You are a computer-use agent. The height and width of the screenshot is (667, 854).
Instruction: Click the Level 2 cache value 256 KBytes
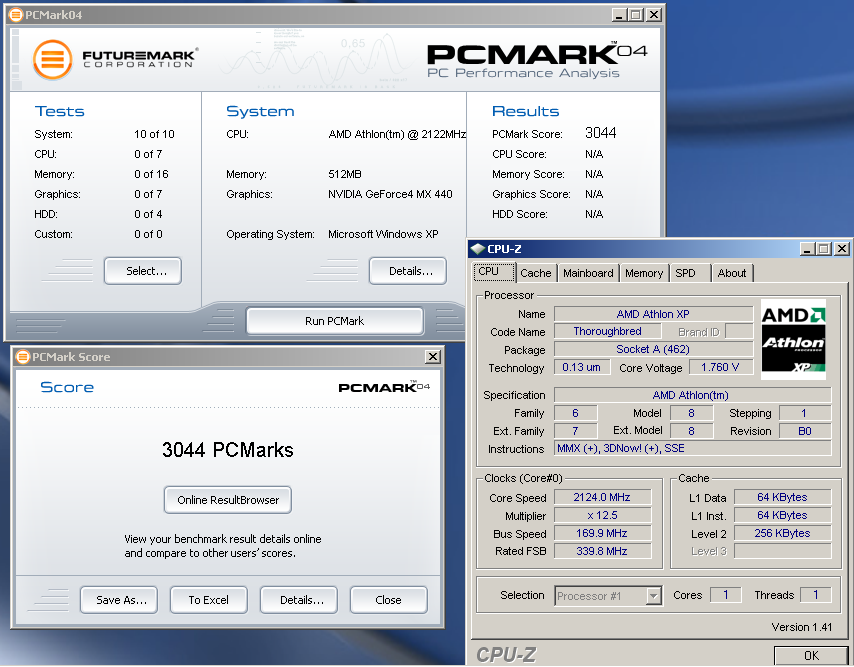(x=783, y=533)
